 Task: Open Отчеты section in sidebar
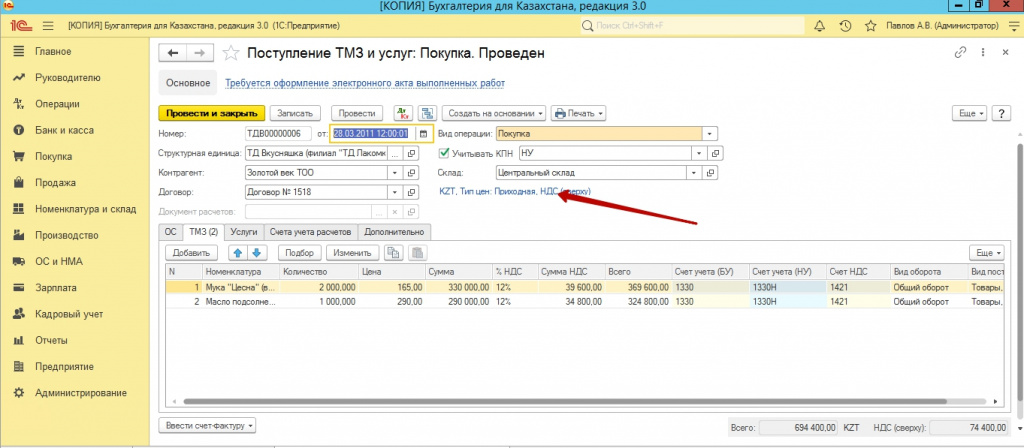52,340
